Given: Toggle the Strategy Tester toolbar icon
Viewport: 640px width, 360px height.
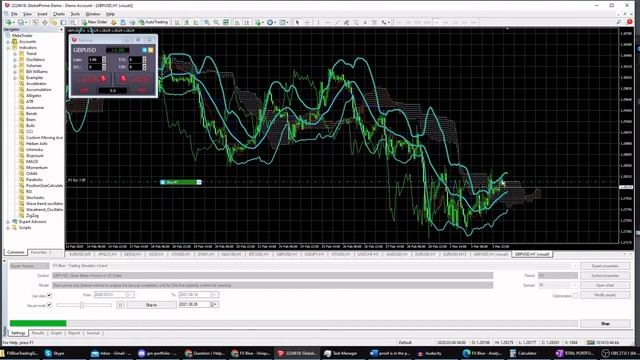Looking at the screenshot, I should click(73, 22).
